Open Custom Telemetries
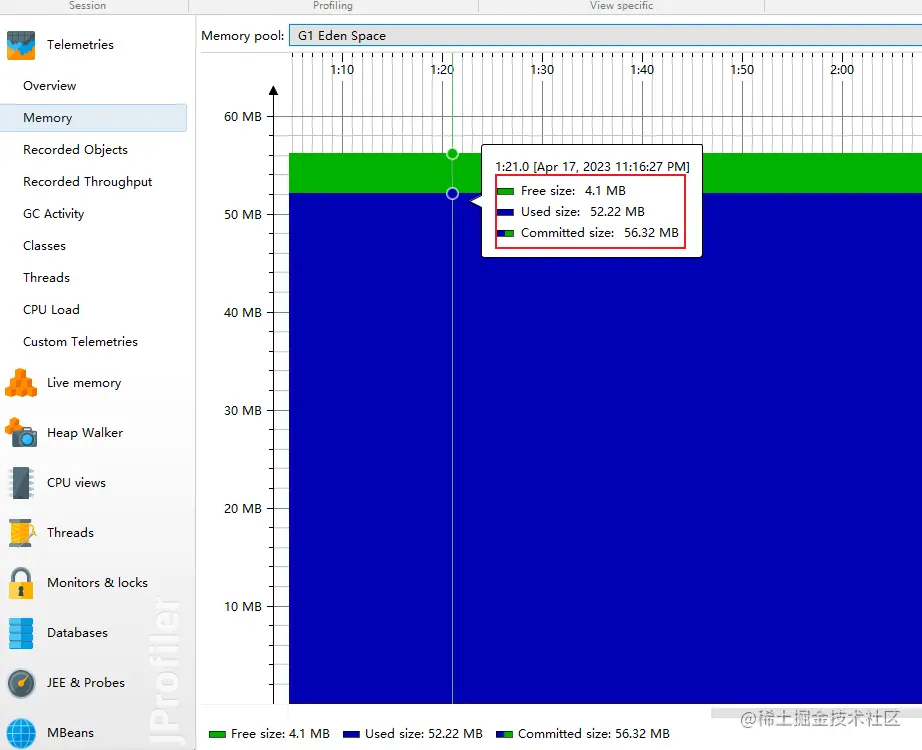 tap(80, 341)
